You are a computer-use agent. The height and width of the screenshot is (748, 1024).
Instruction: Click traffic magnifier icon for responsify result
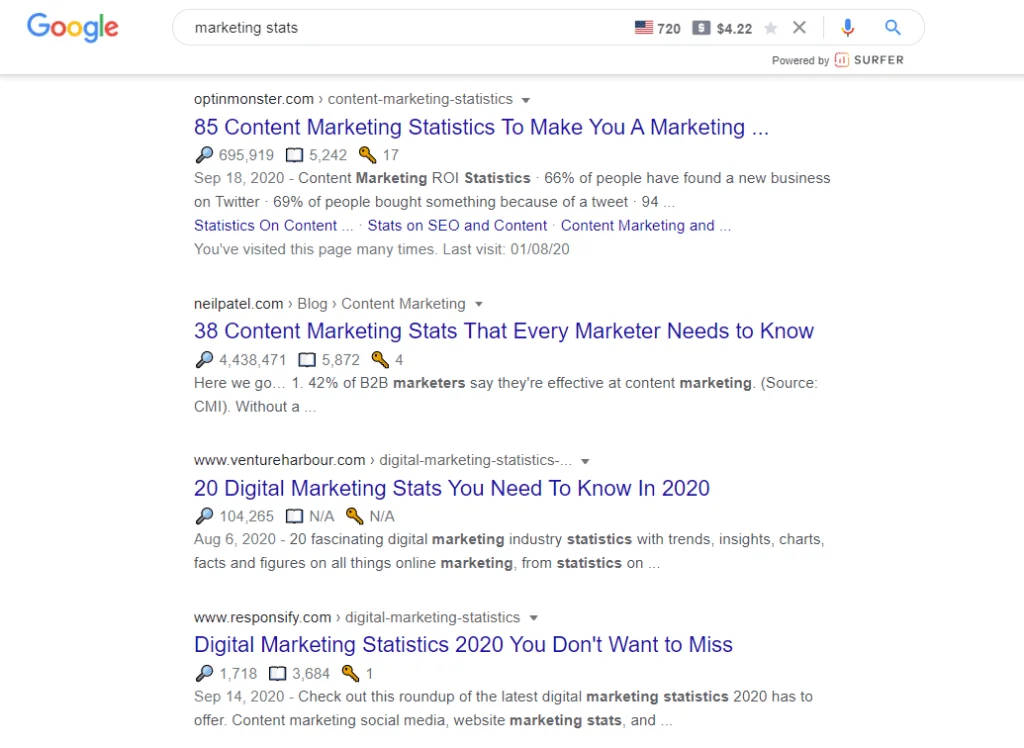[x=204, y=673]
